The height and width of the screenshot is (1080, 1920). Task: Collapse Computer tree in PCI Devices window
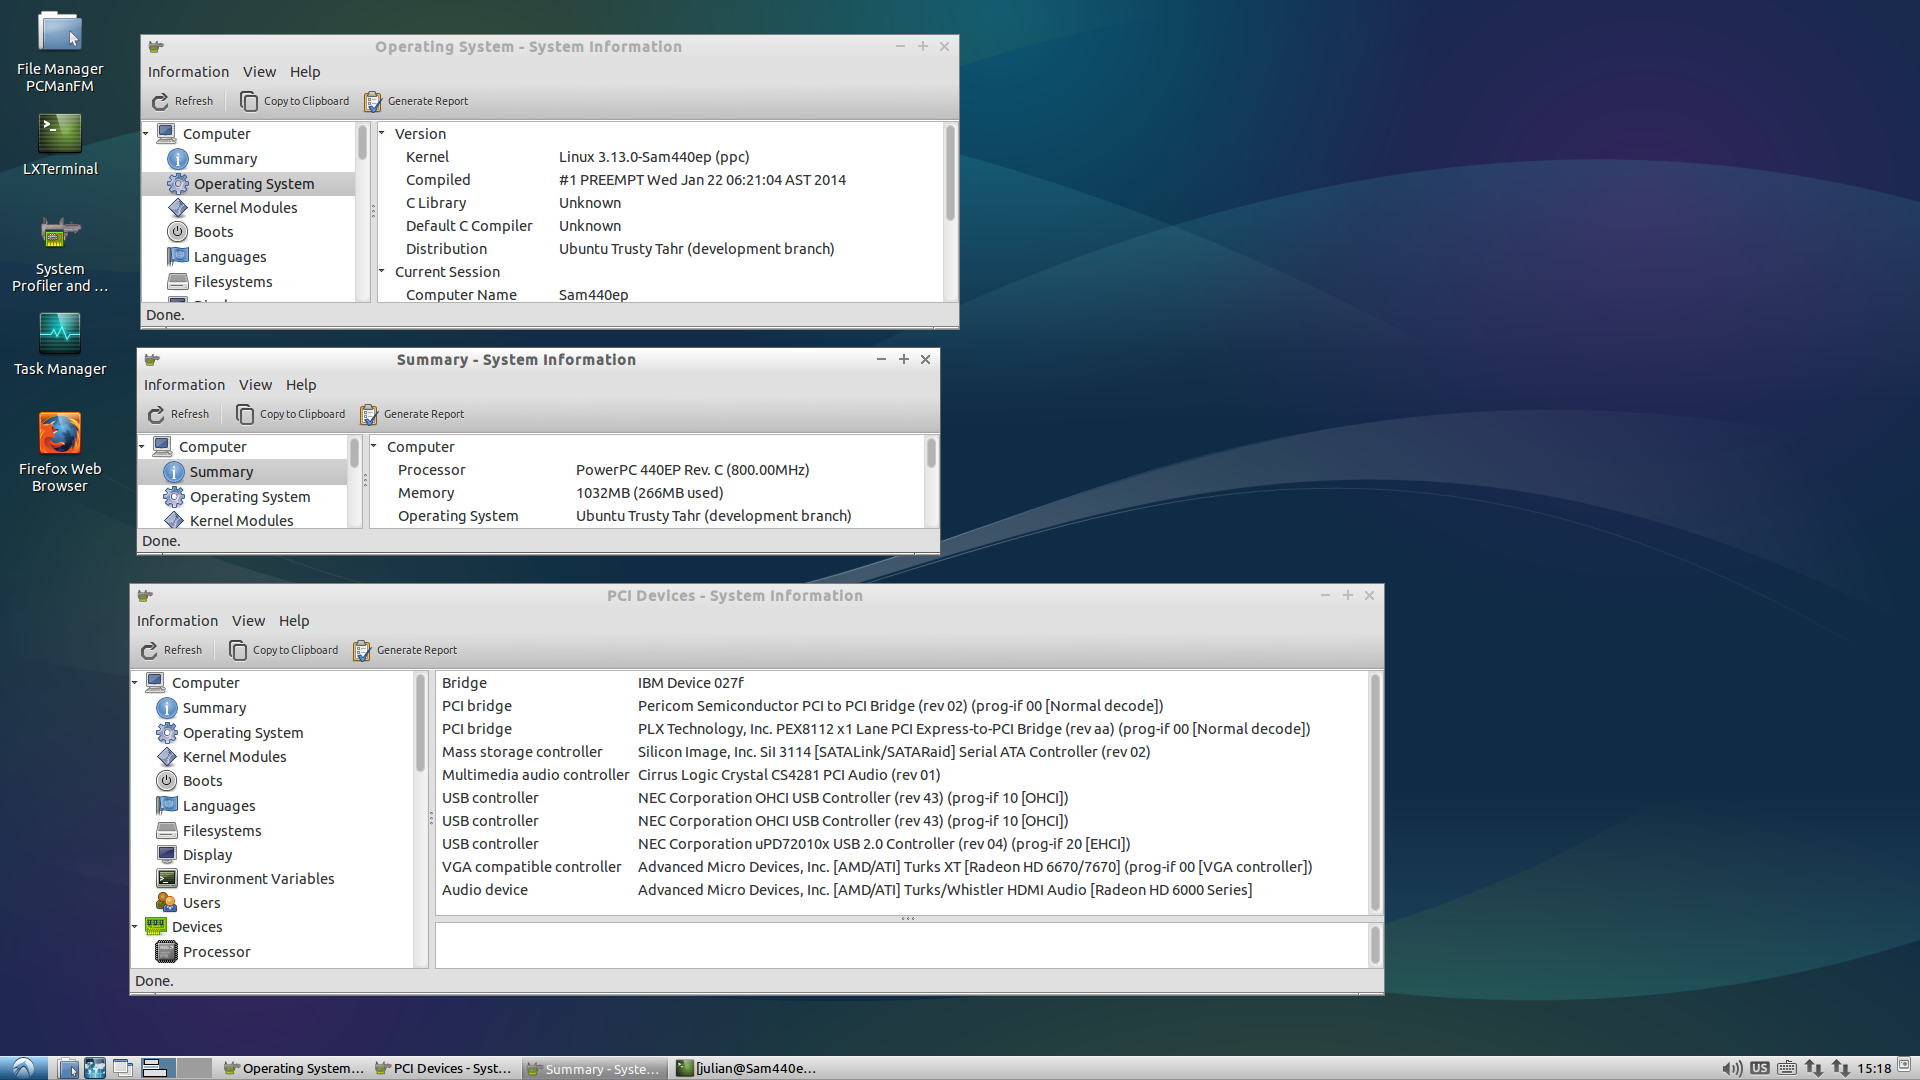(135, 683)
